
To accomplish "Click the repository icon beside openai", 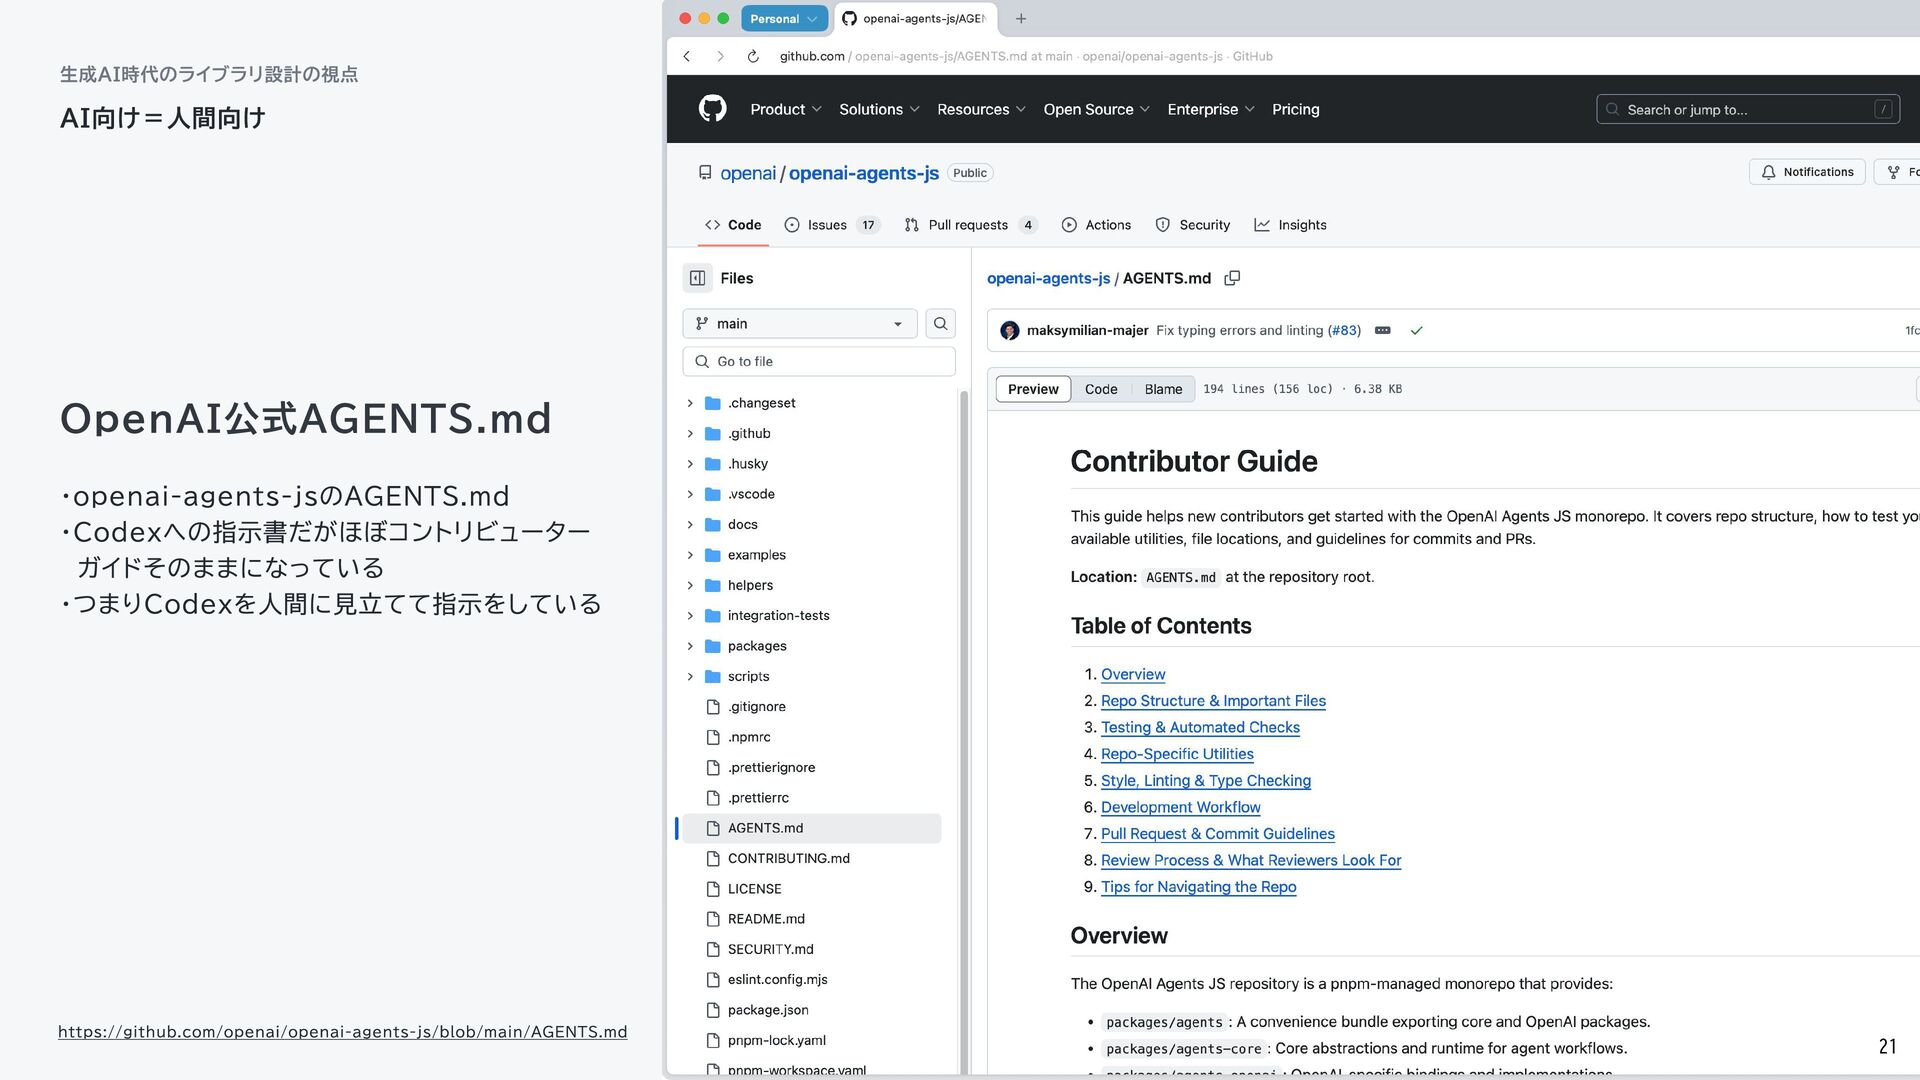I will [705, 173].
